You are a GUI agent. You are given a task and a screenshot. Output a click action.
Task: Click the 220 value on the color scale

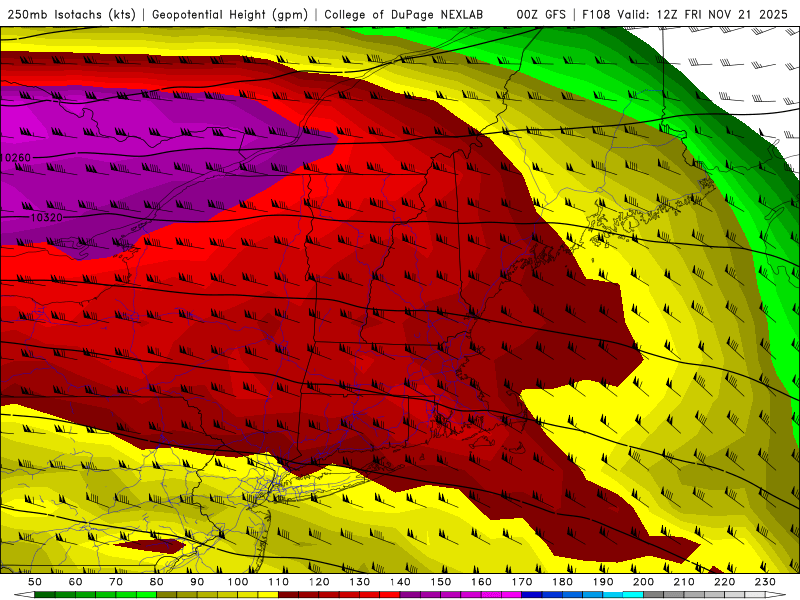[724, 582]
